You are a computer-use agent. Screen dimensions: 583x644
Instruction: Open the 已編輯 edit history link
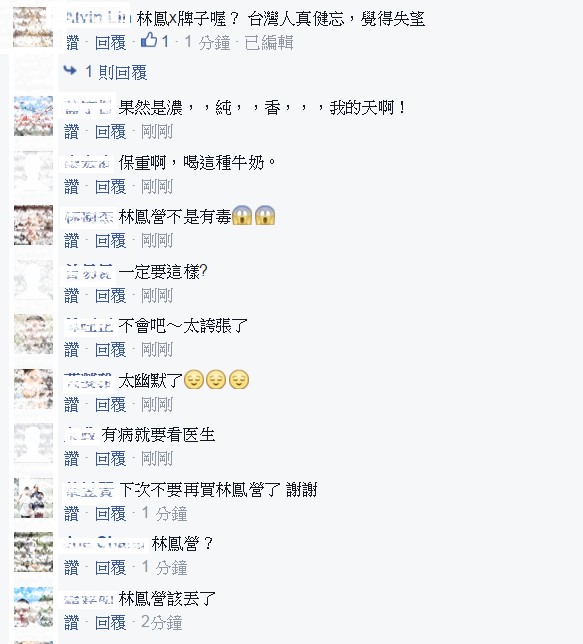pyautogui.click(x=269, y=43)
